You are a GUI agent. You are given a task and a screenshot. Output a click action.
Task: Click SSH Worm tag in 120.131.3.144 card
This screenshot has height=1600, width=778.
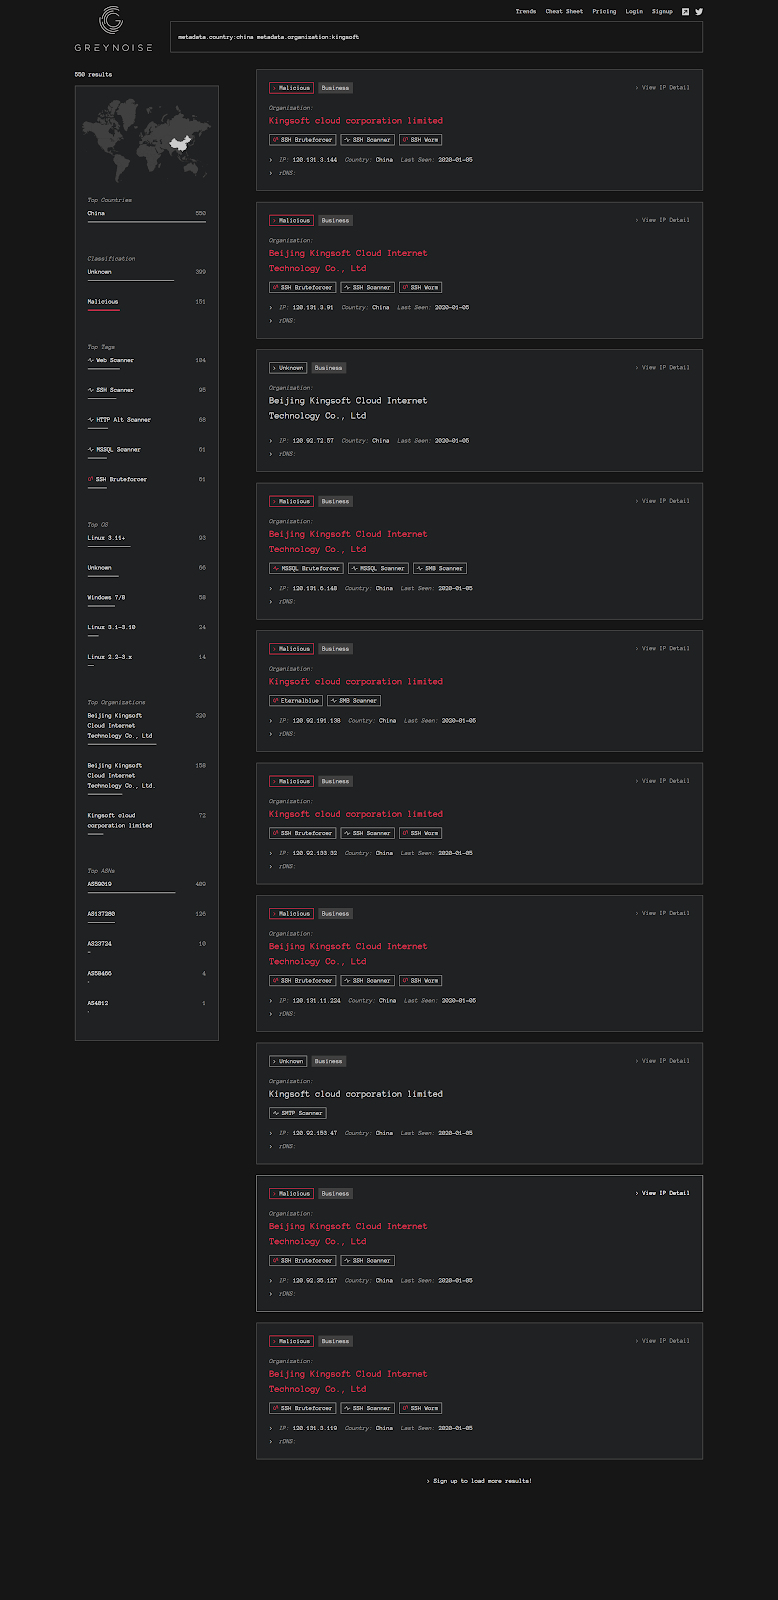tap(420, 140)
